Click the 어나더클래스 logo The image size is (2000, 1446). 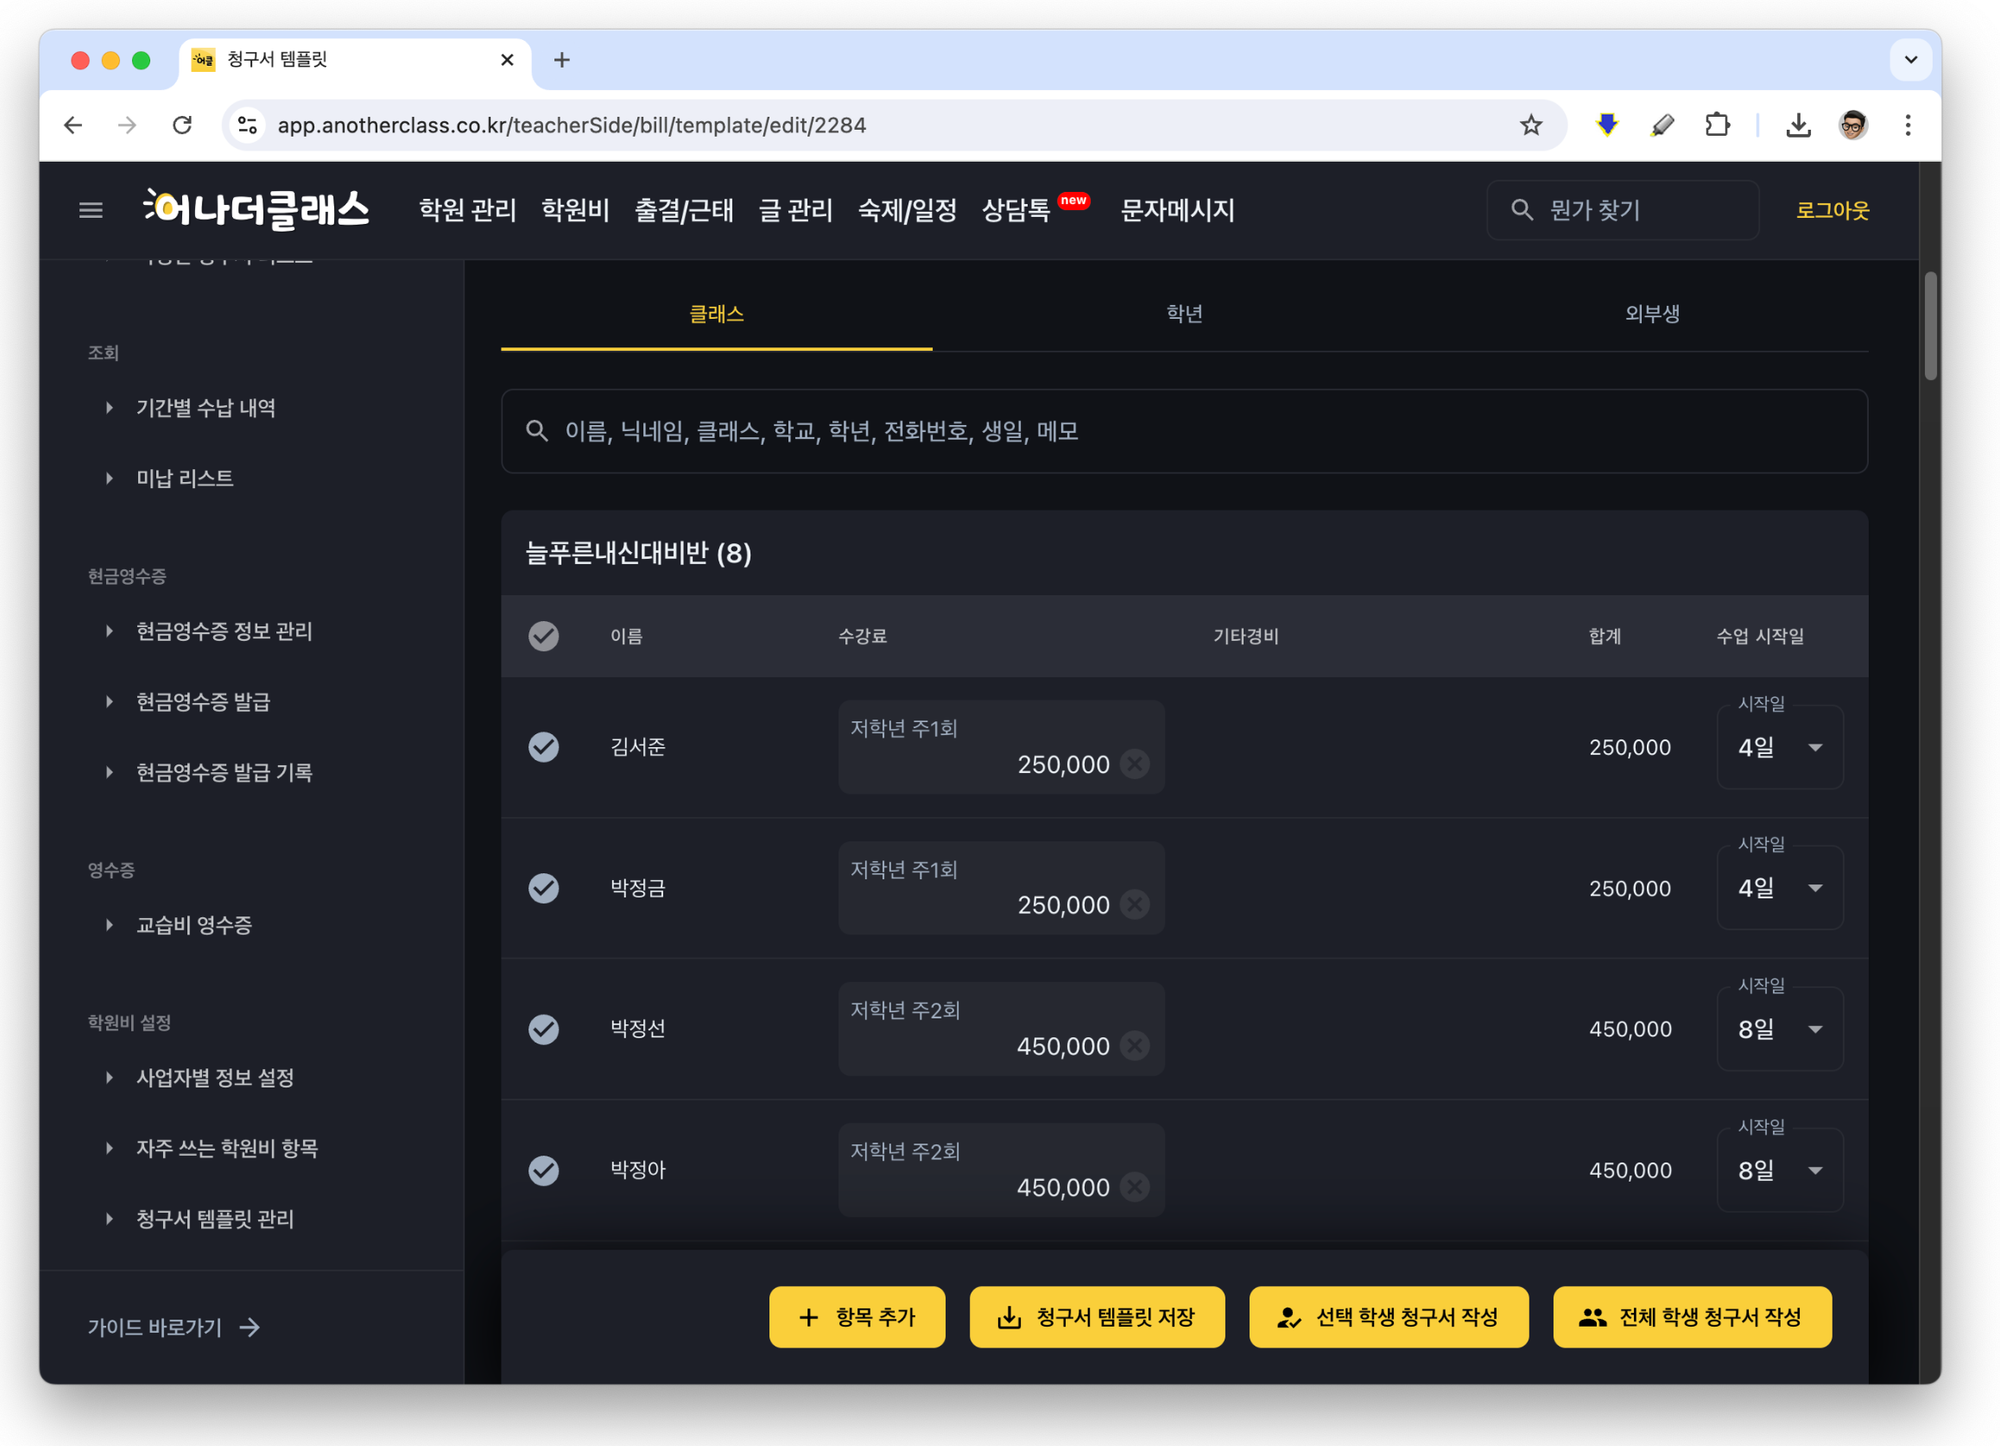point(256,209)
